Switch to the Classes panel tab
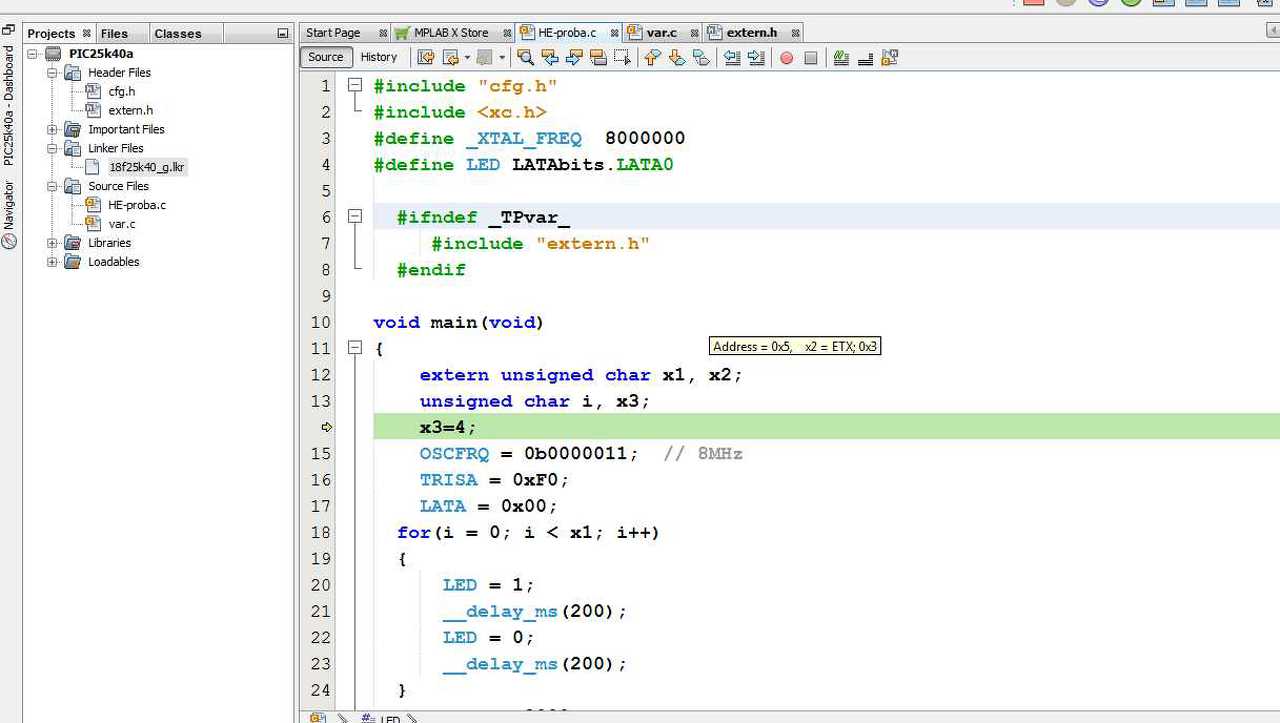The height and width of the screenshot is (723, 1280). tap(178, 34)
